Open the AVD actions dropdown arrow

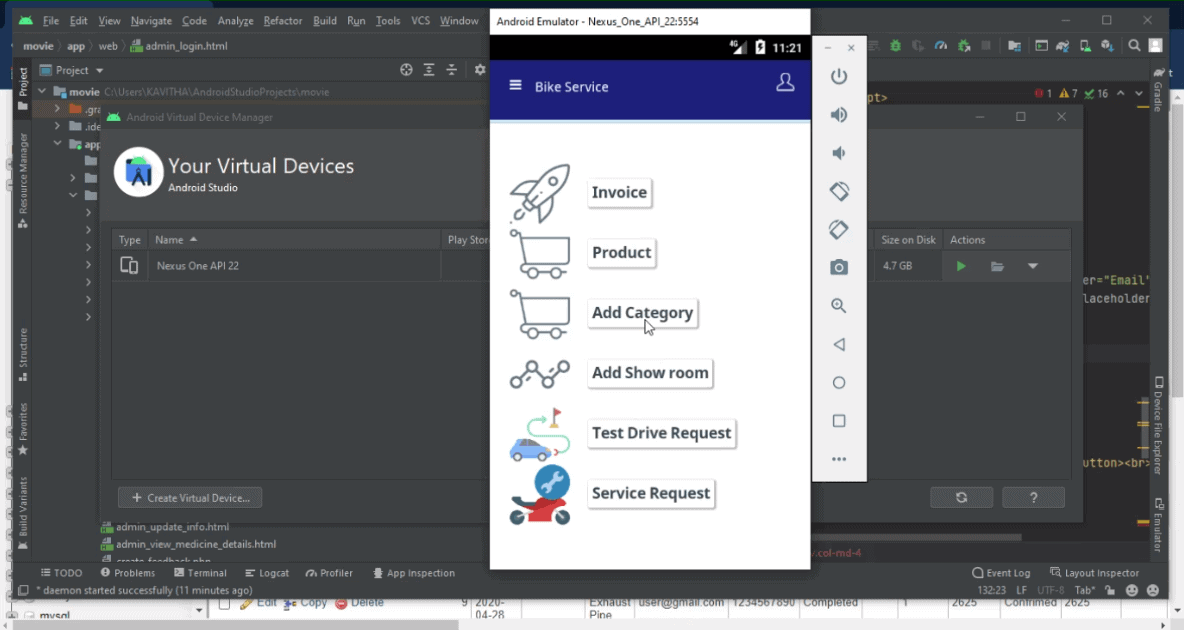(1033, 266)
